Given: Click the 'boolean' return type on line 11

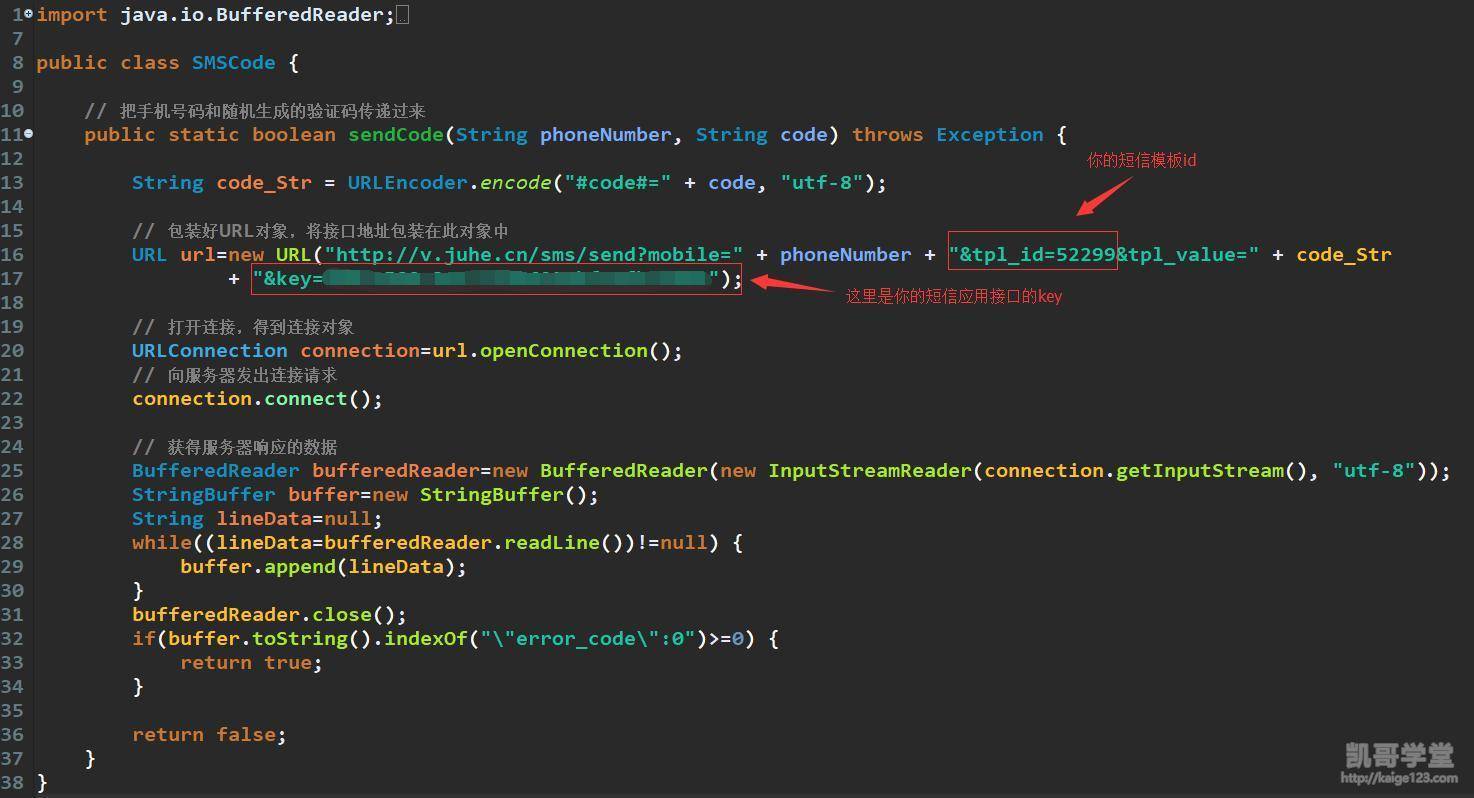Looking at the screenshot, I should pyautogui.click(x=294, y=135).
